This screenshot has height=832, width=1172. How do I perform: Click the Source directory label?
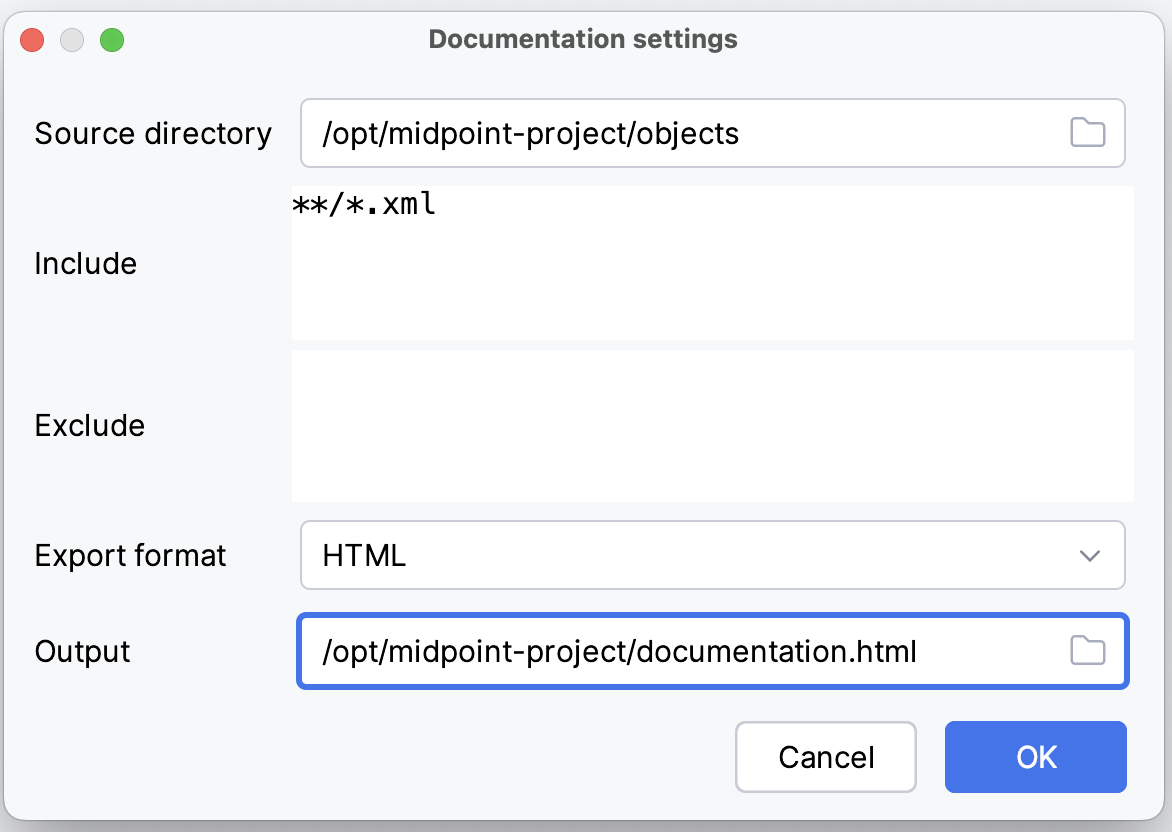click(x=153, y=133)
